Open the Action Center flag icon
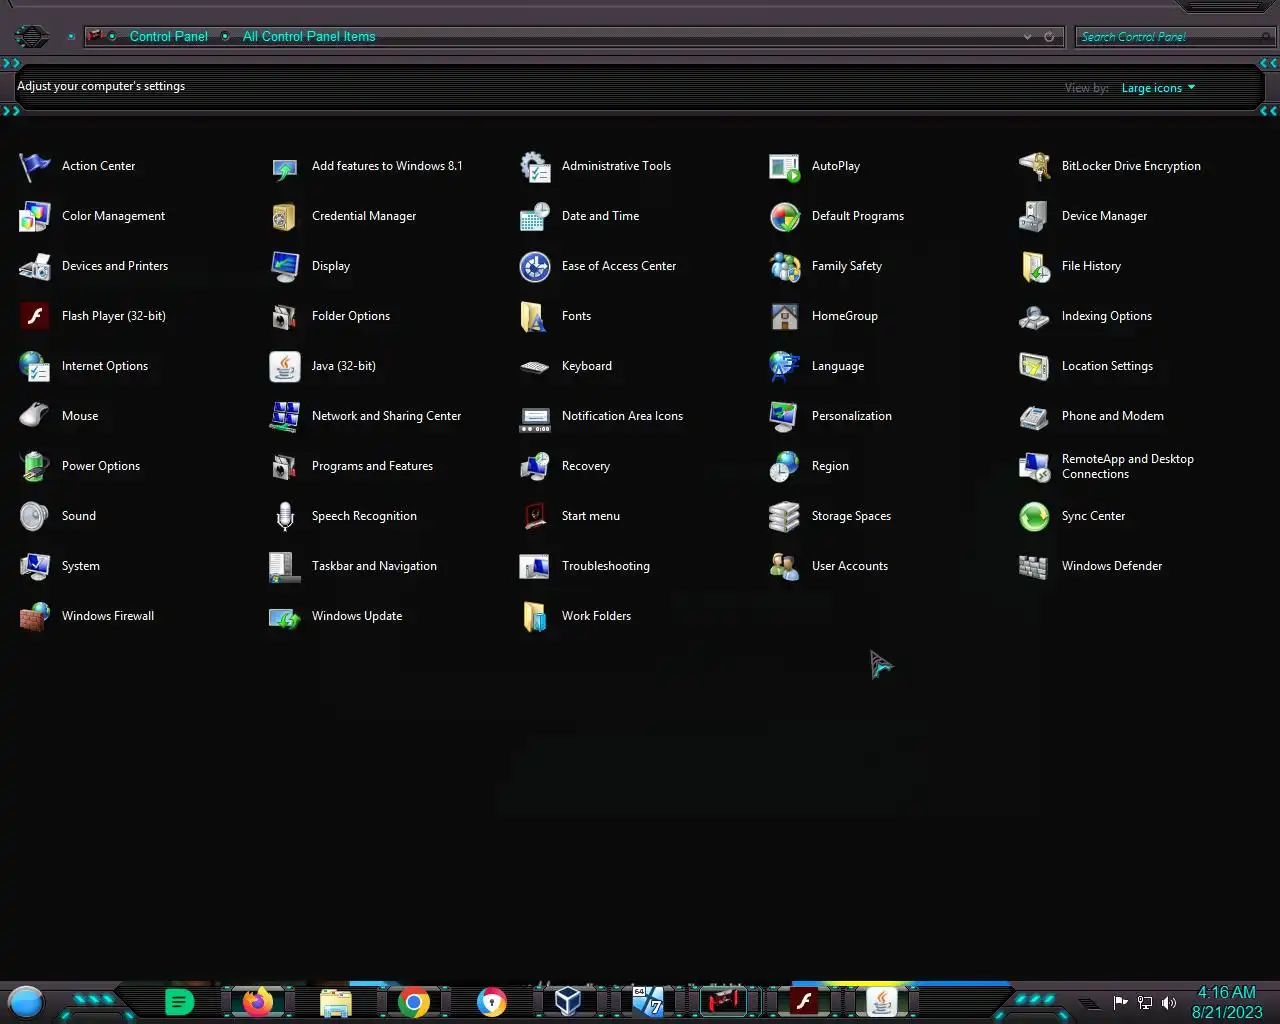 [x=35, y=166]
